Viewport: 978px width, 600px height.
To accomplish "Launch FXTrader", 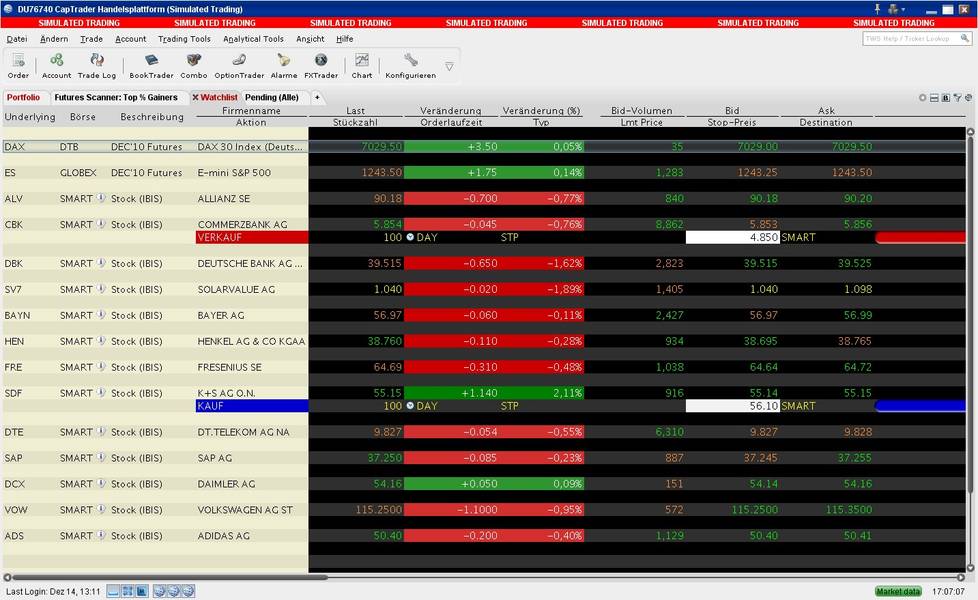I will (x=321, y=65).
